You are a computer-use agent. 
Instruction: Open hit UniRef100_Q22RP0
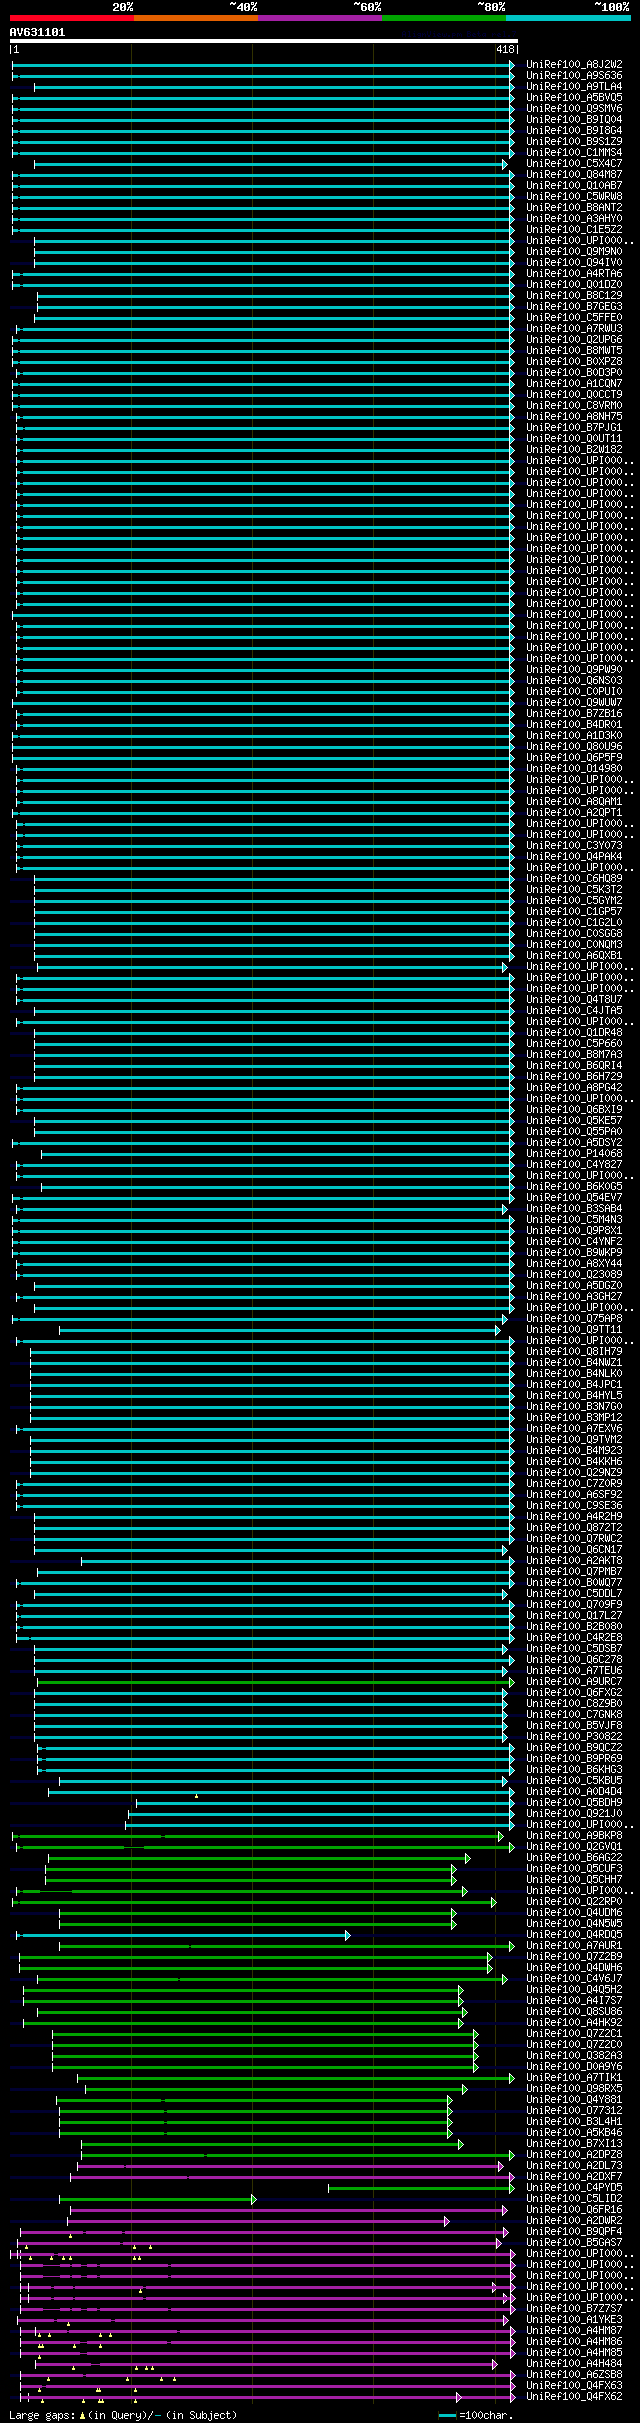(574, 1901)
